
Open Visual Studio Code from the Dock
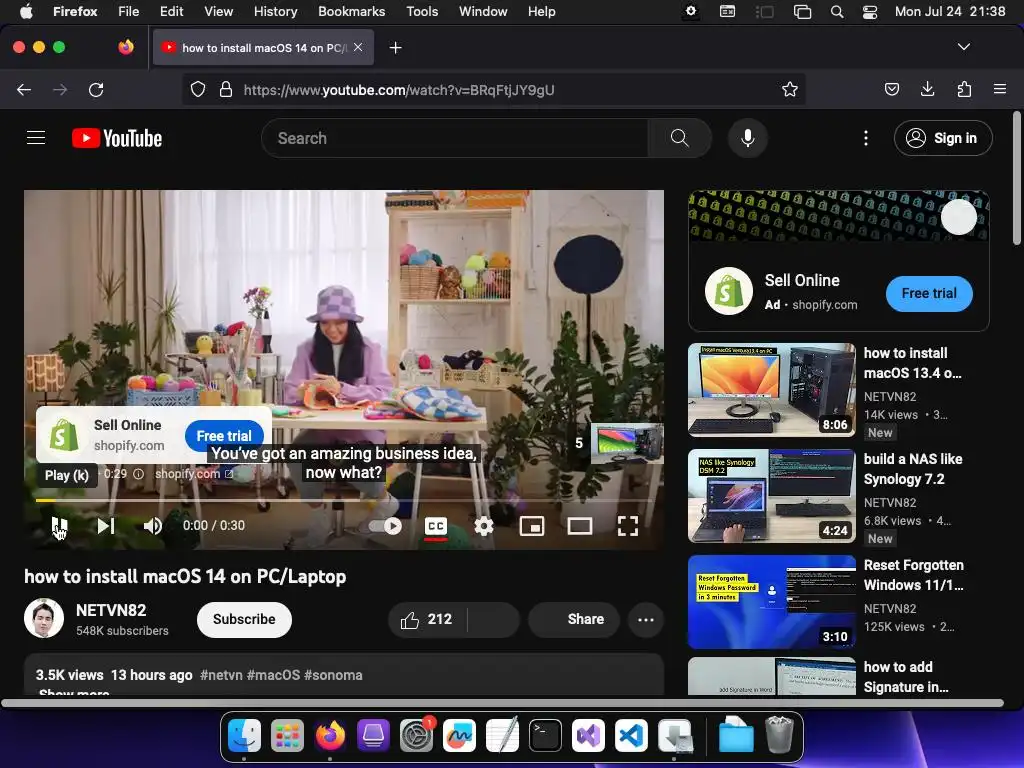[x=631, y=735]
